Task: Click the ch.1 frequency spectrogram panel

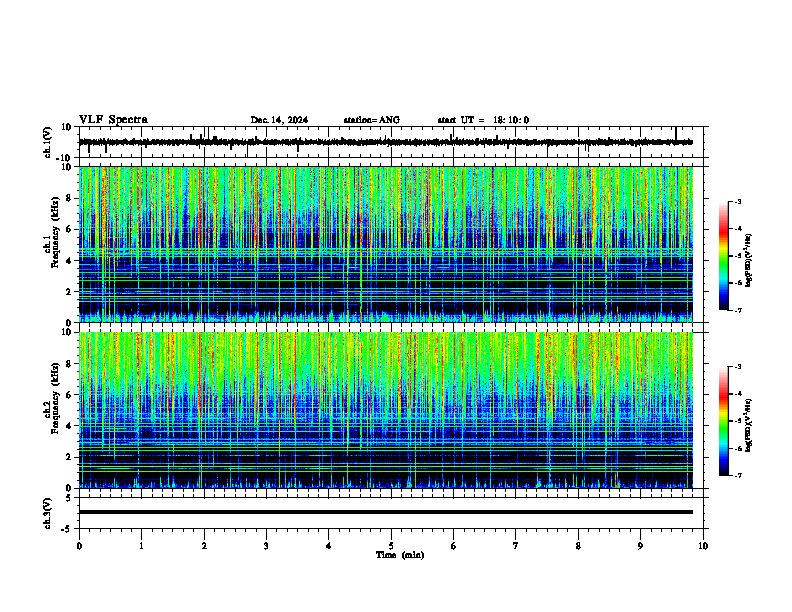Action: click(386, 244)
